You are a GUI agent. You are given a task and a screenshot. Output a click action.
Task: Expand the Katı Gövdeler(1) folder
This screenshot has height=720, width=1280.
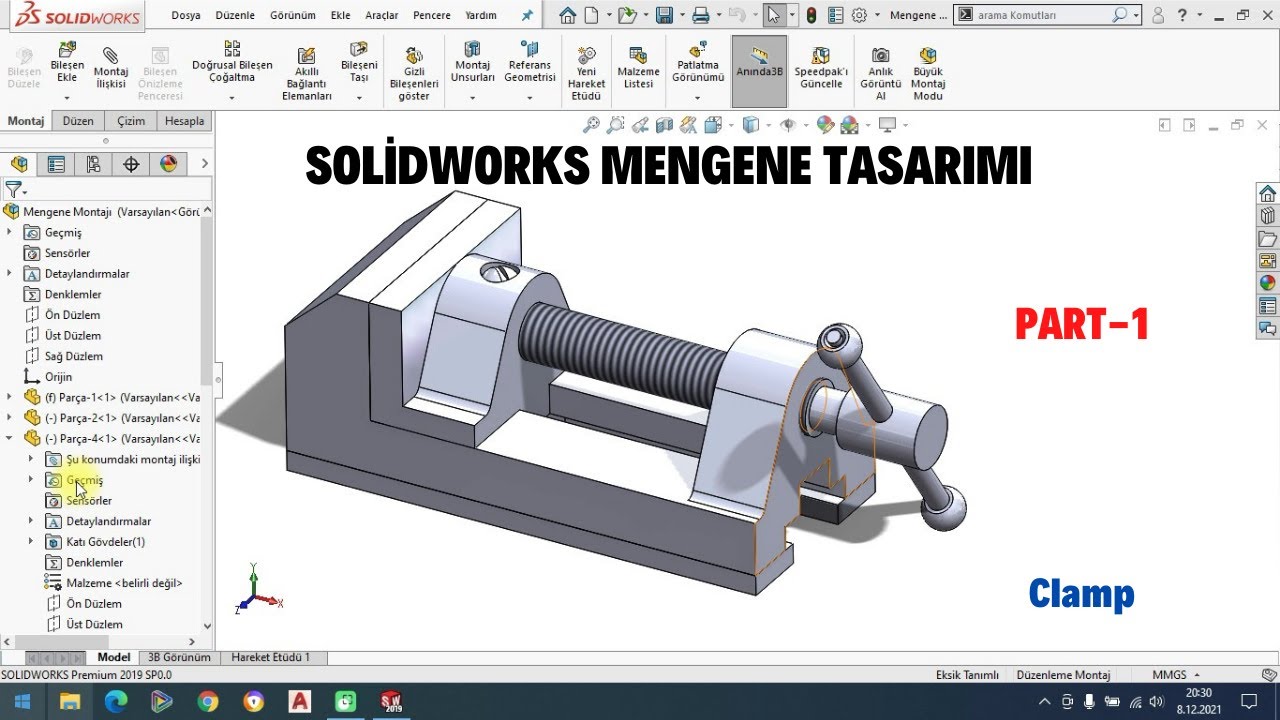tap(31, 542)
